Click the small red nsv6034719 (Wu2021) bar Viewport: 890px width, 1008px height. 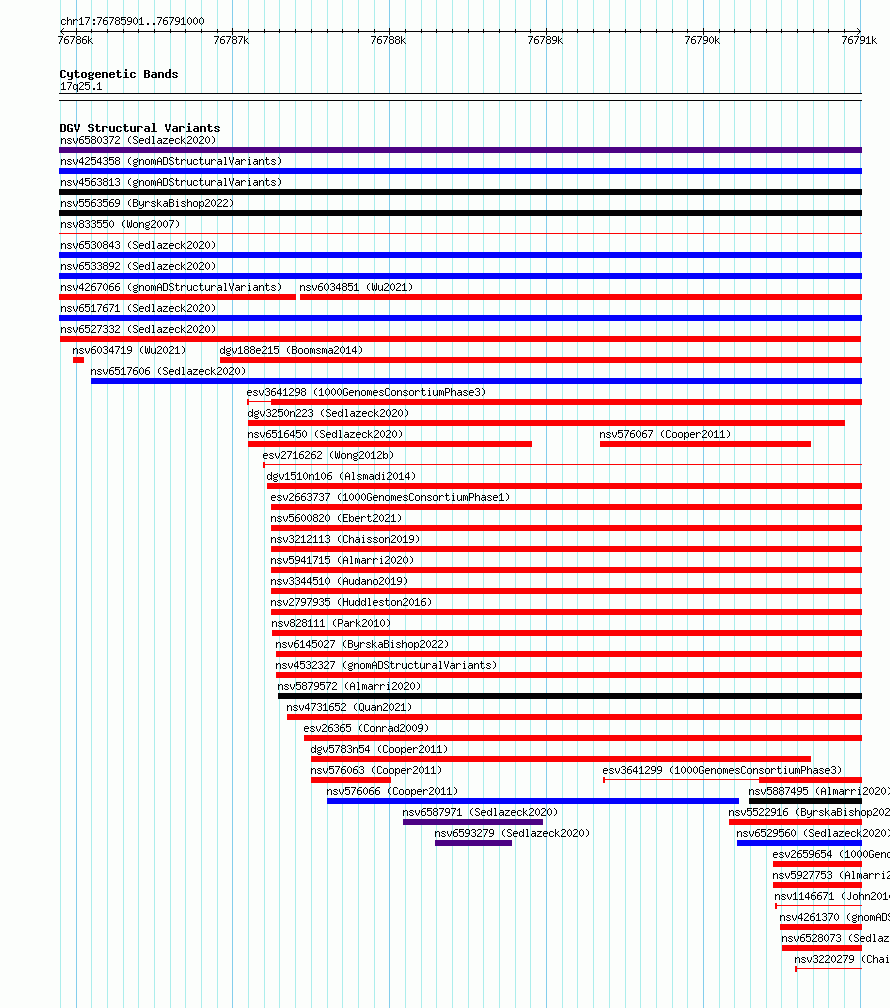[78, 360]
